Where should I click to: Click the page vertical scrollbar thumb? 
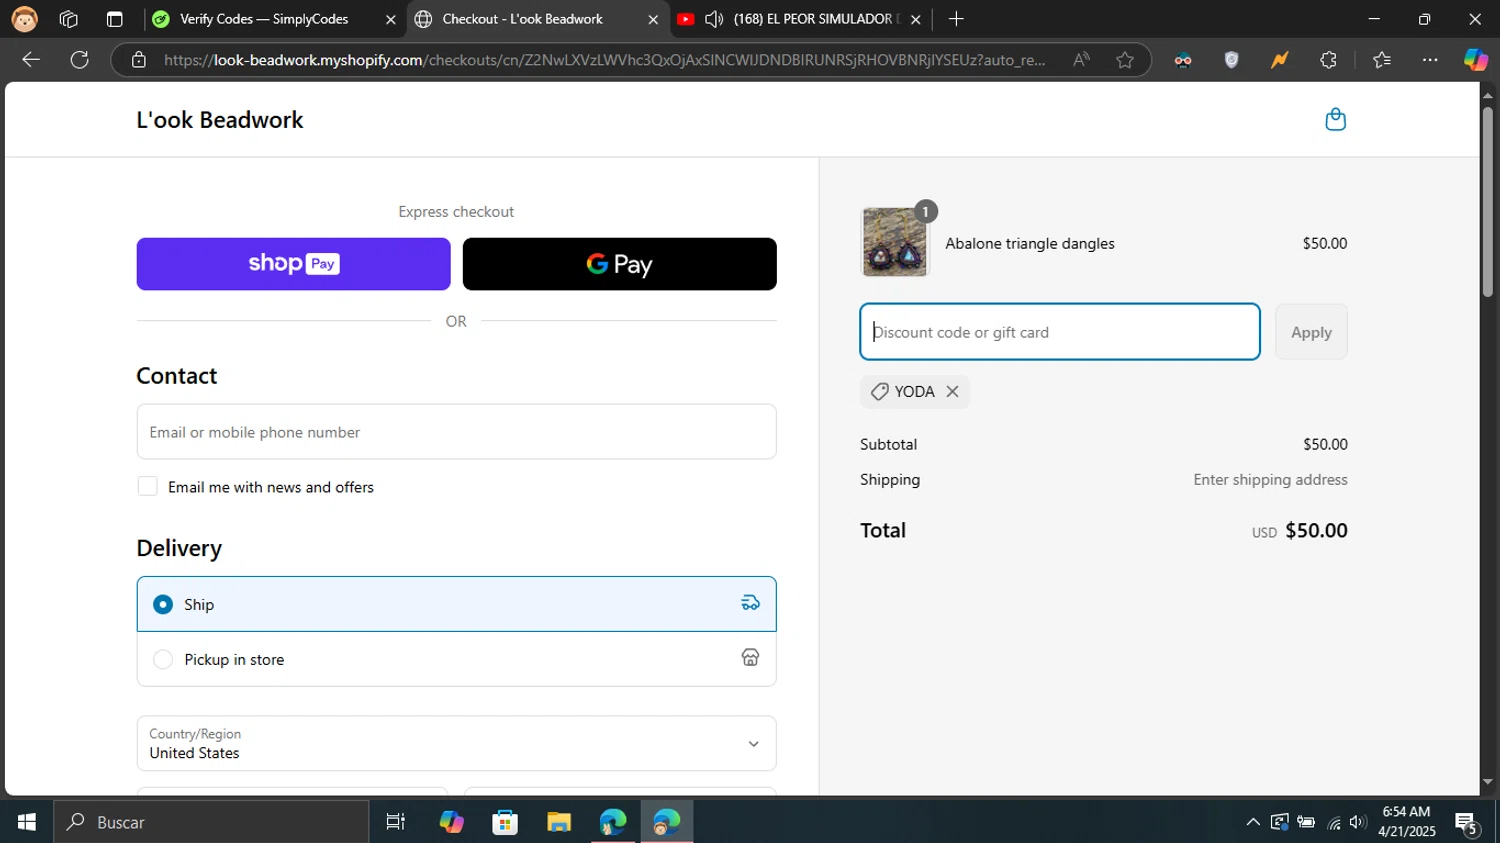pyautogui.click(x=1488, y=200)
